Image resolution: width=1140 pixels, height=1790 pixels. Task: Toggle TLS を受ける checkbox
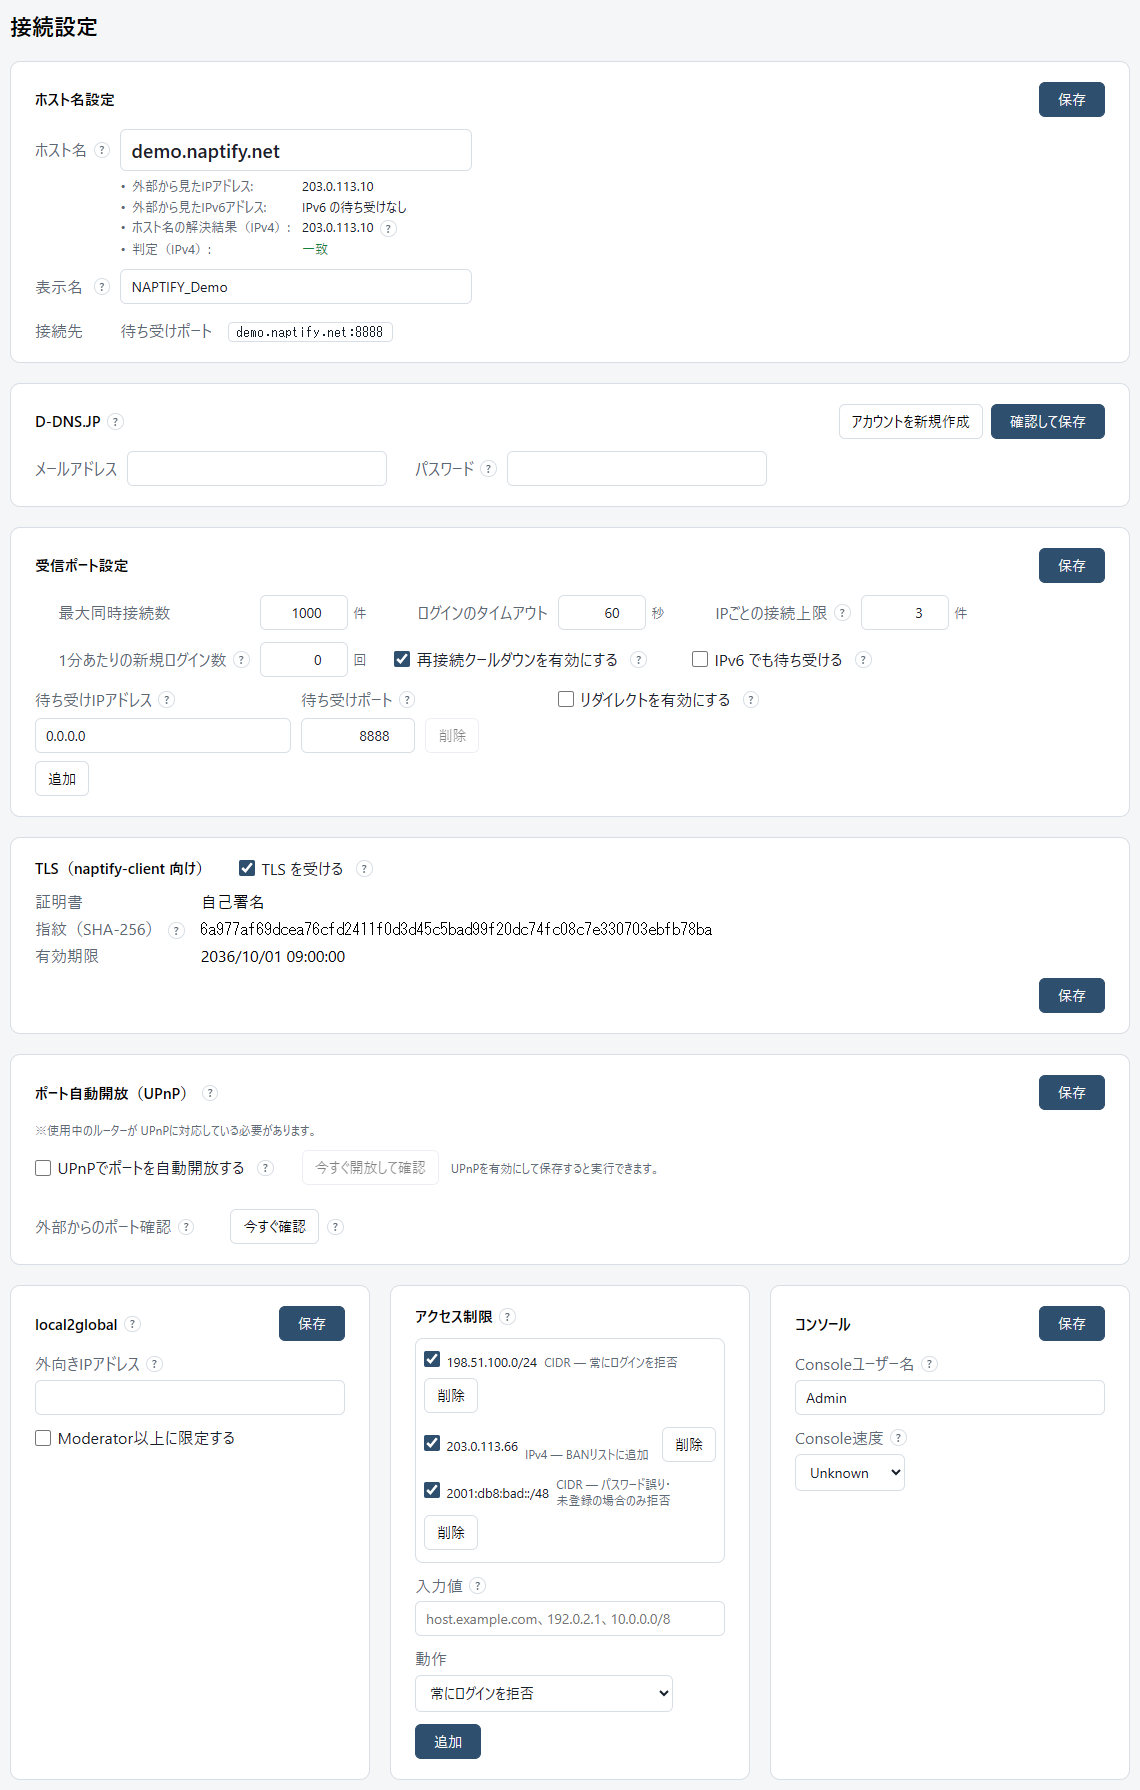coord(247,868)
